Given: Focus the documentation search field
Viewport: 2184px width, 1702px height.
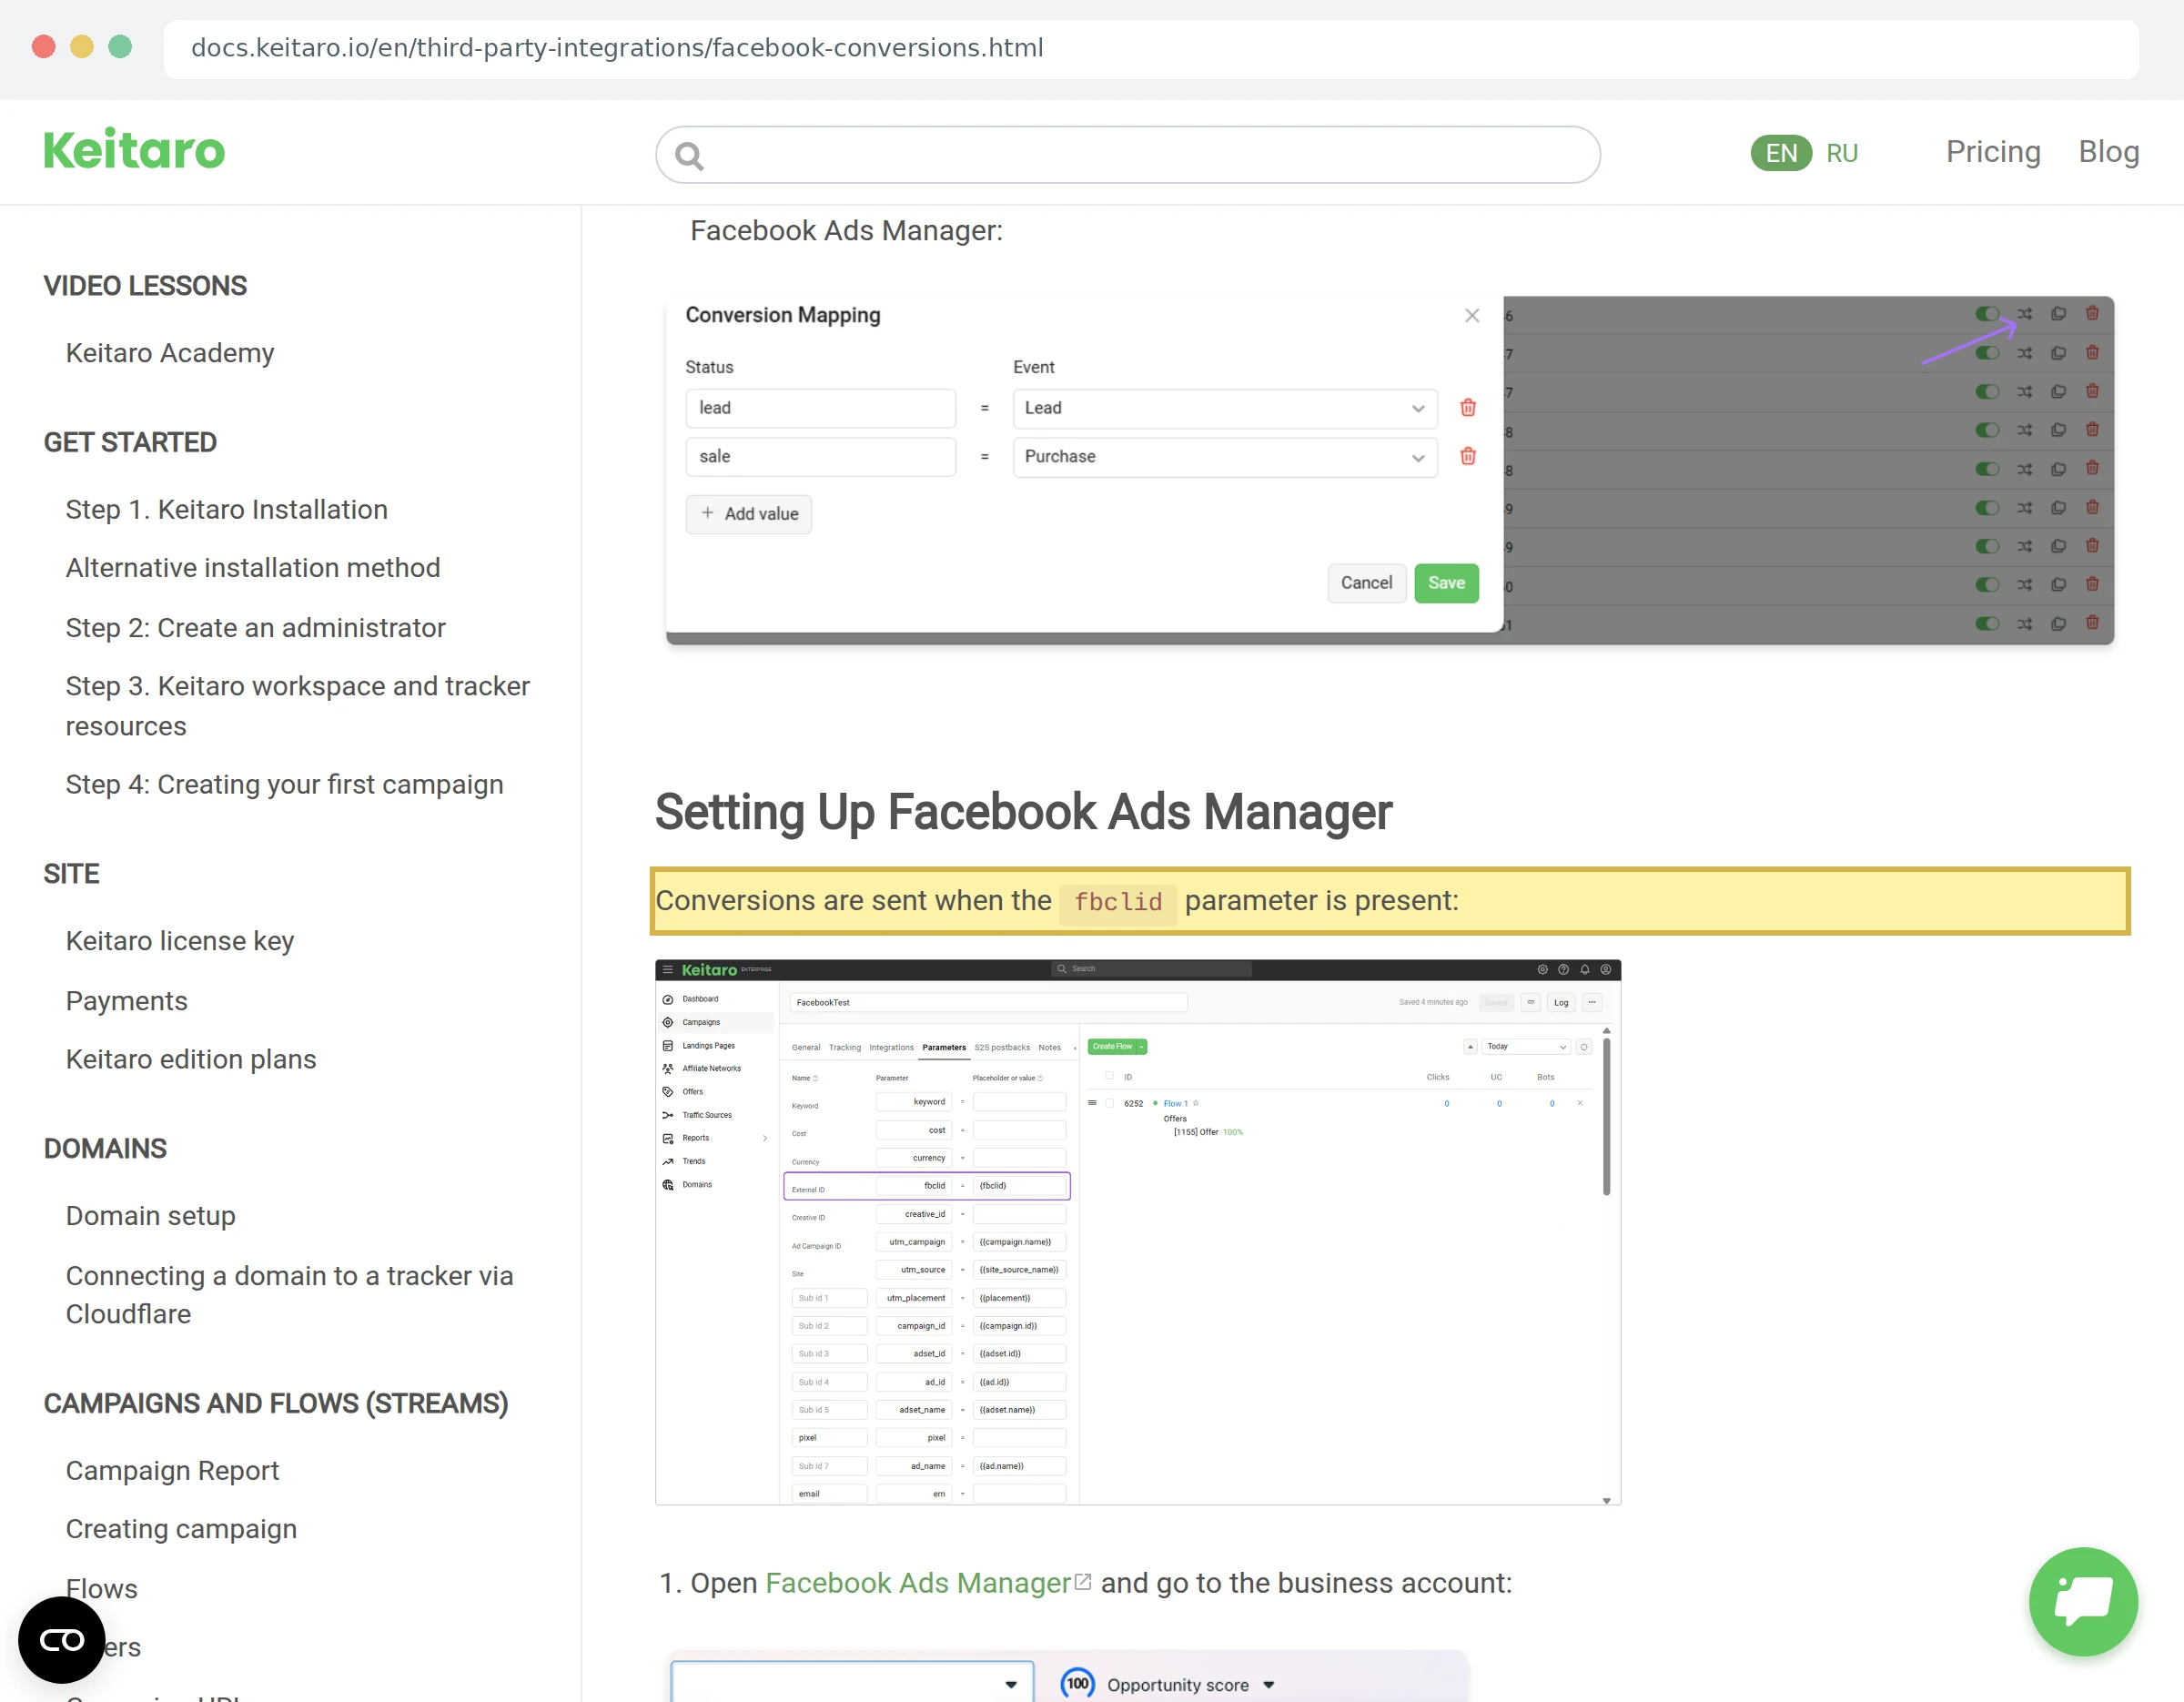Looking at the screenshot, I should 1128,155.
